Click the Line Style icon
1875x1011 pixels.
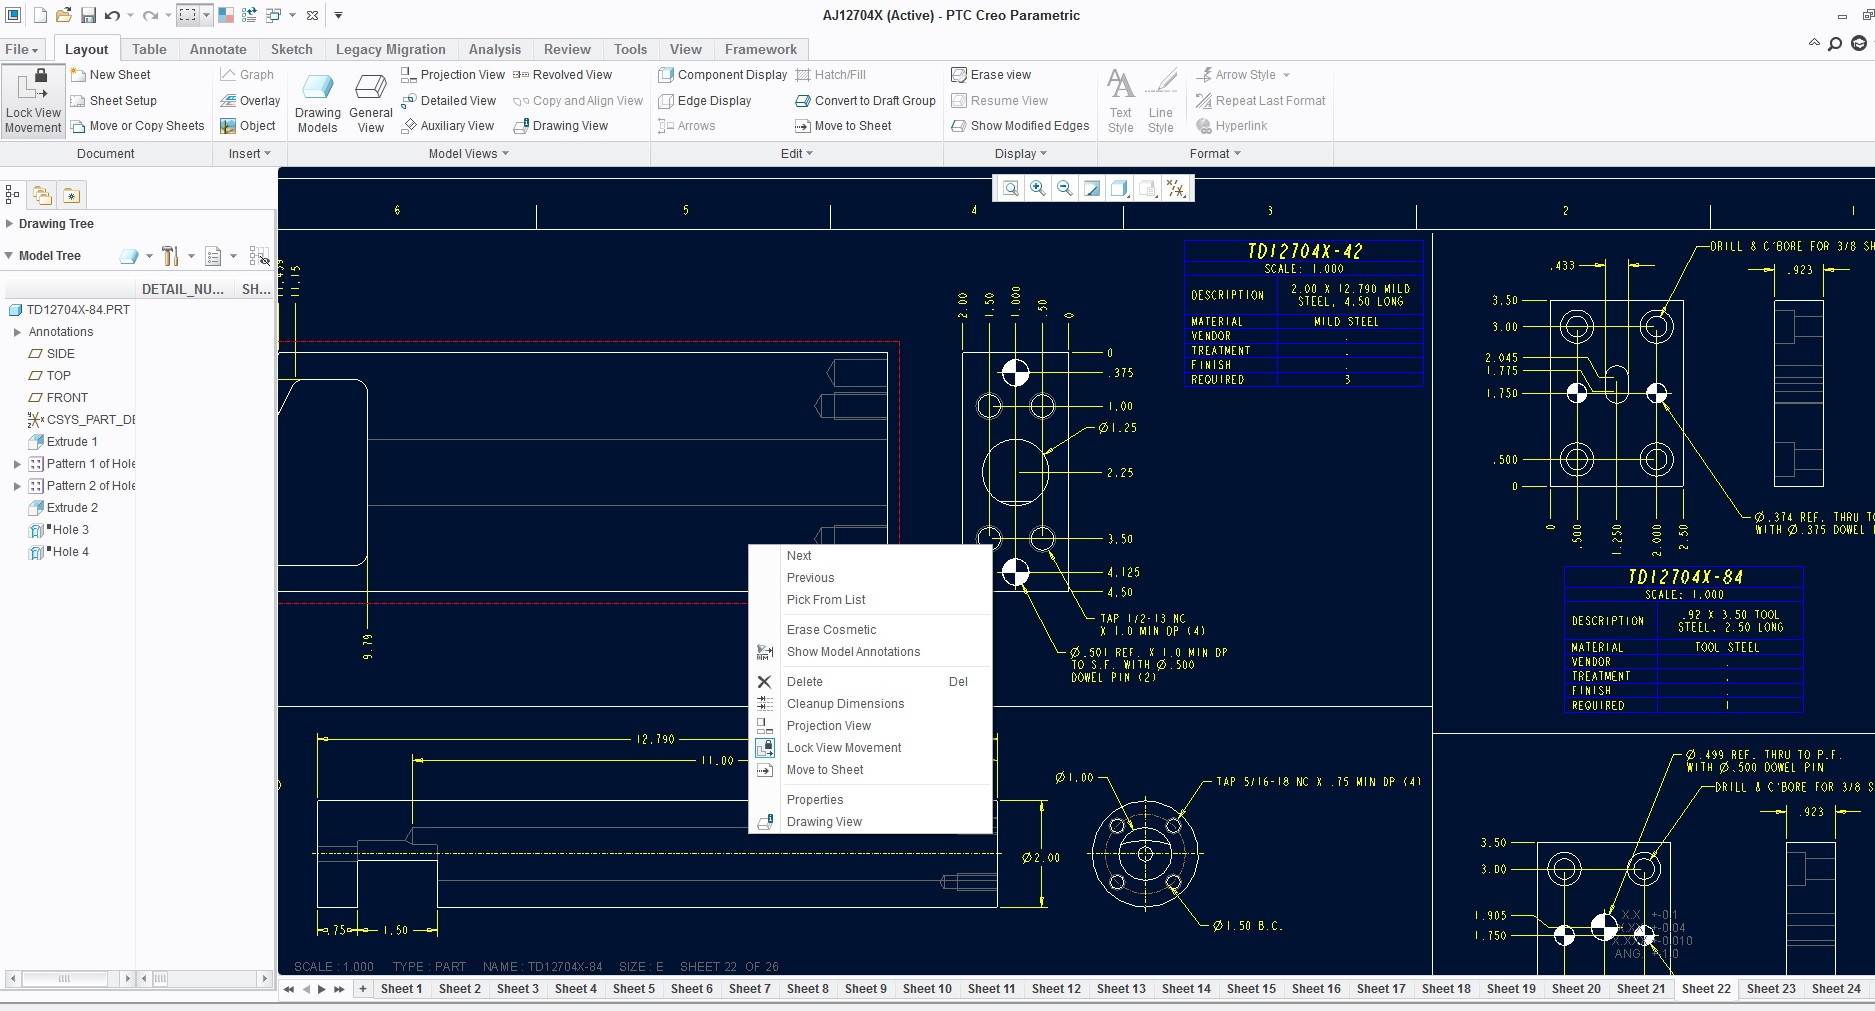[1161, 101]
